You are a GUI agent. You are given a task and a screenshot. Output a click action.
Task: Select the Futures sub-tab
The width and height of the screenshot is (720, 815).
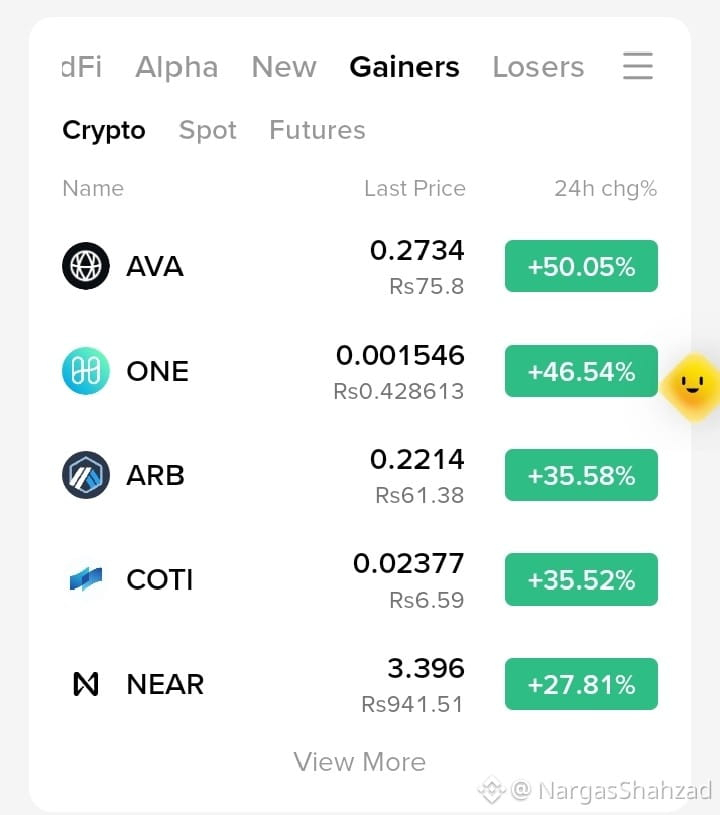317,130
